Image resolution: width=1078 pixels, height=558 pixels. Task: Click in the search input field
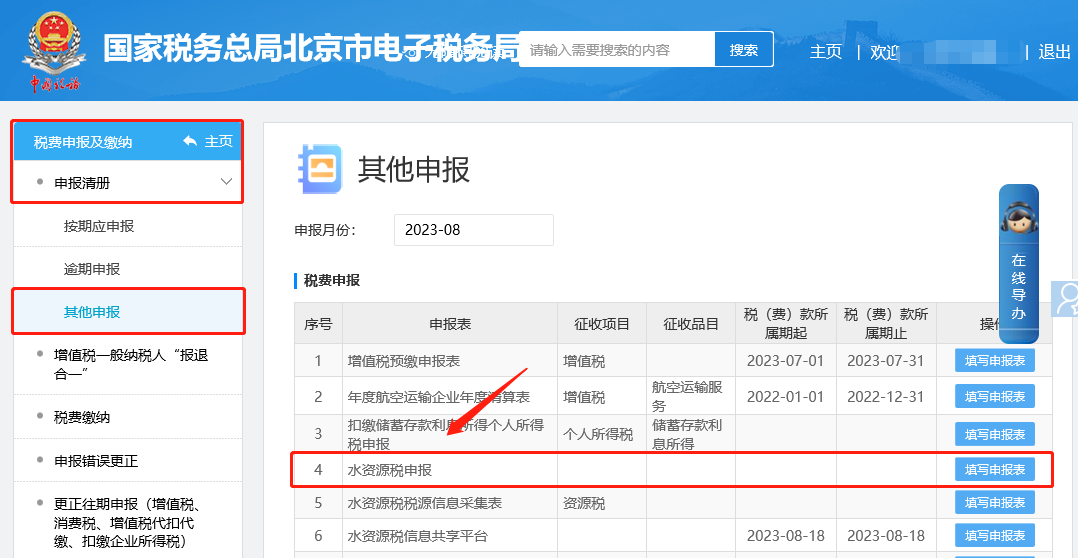click(617, 49)
